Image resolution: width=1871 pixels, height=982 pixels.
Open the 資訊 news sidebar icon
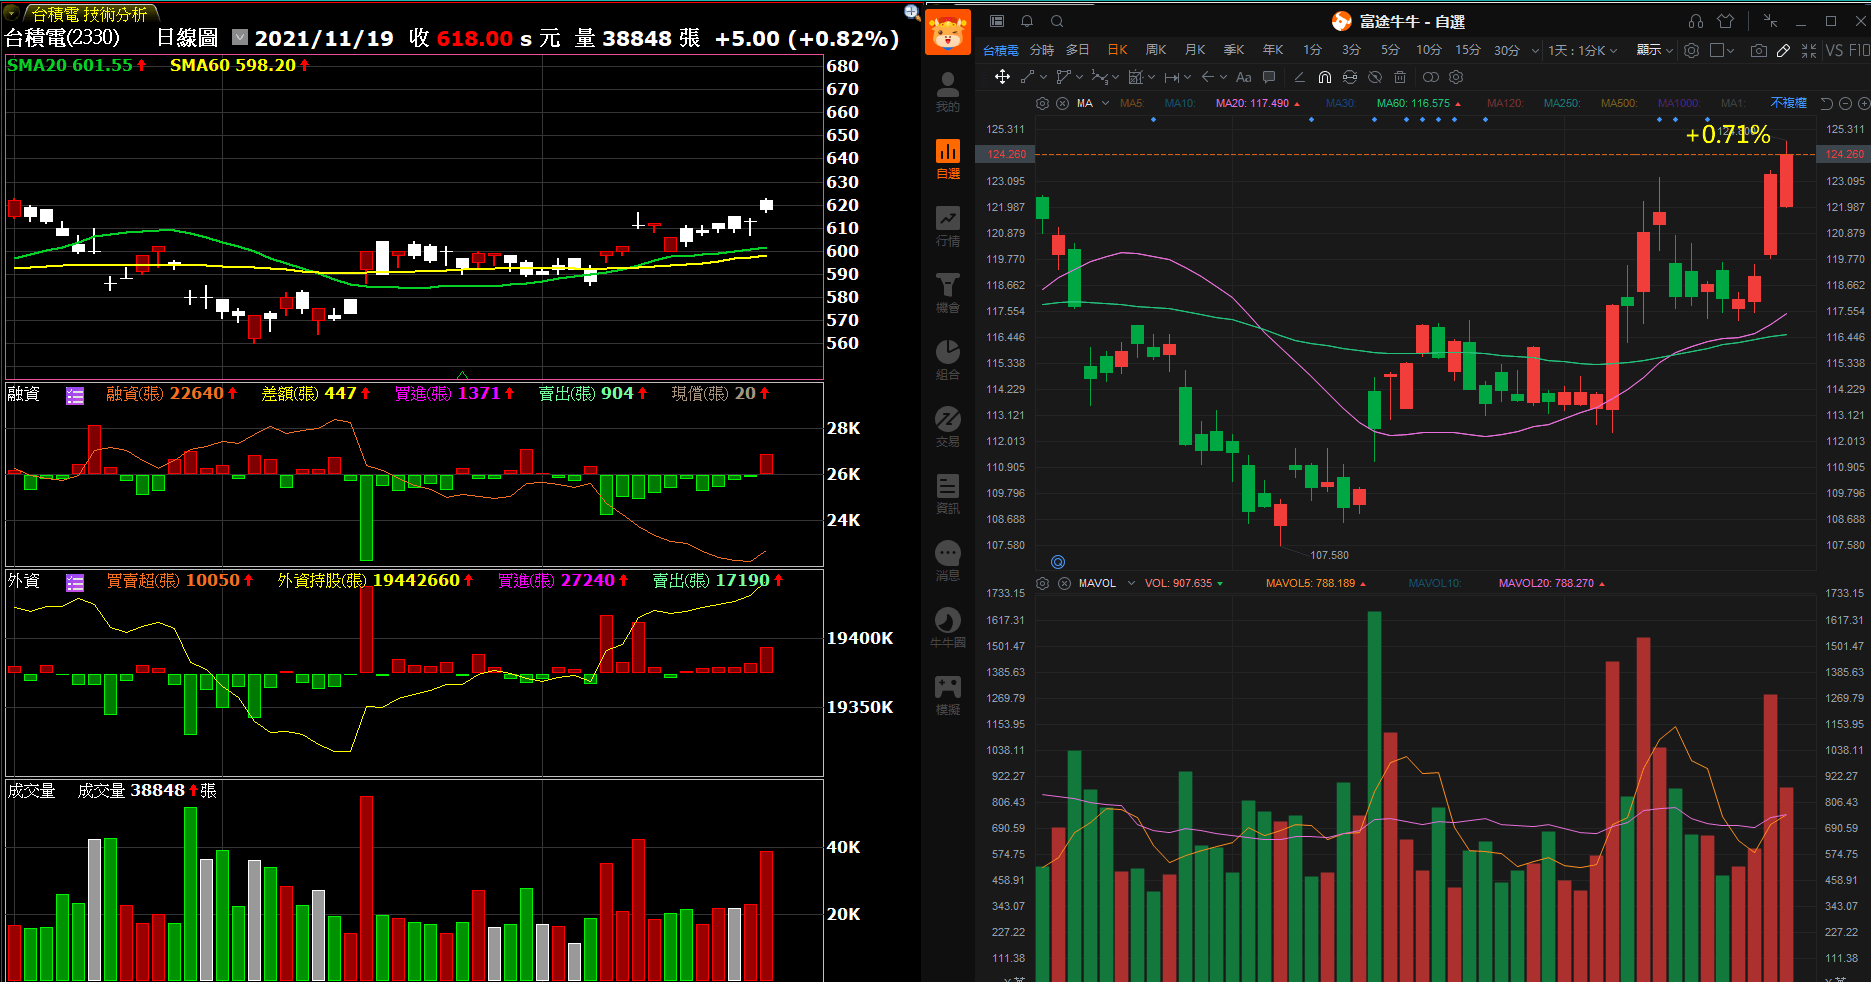(x=947, y=494)
